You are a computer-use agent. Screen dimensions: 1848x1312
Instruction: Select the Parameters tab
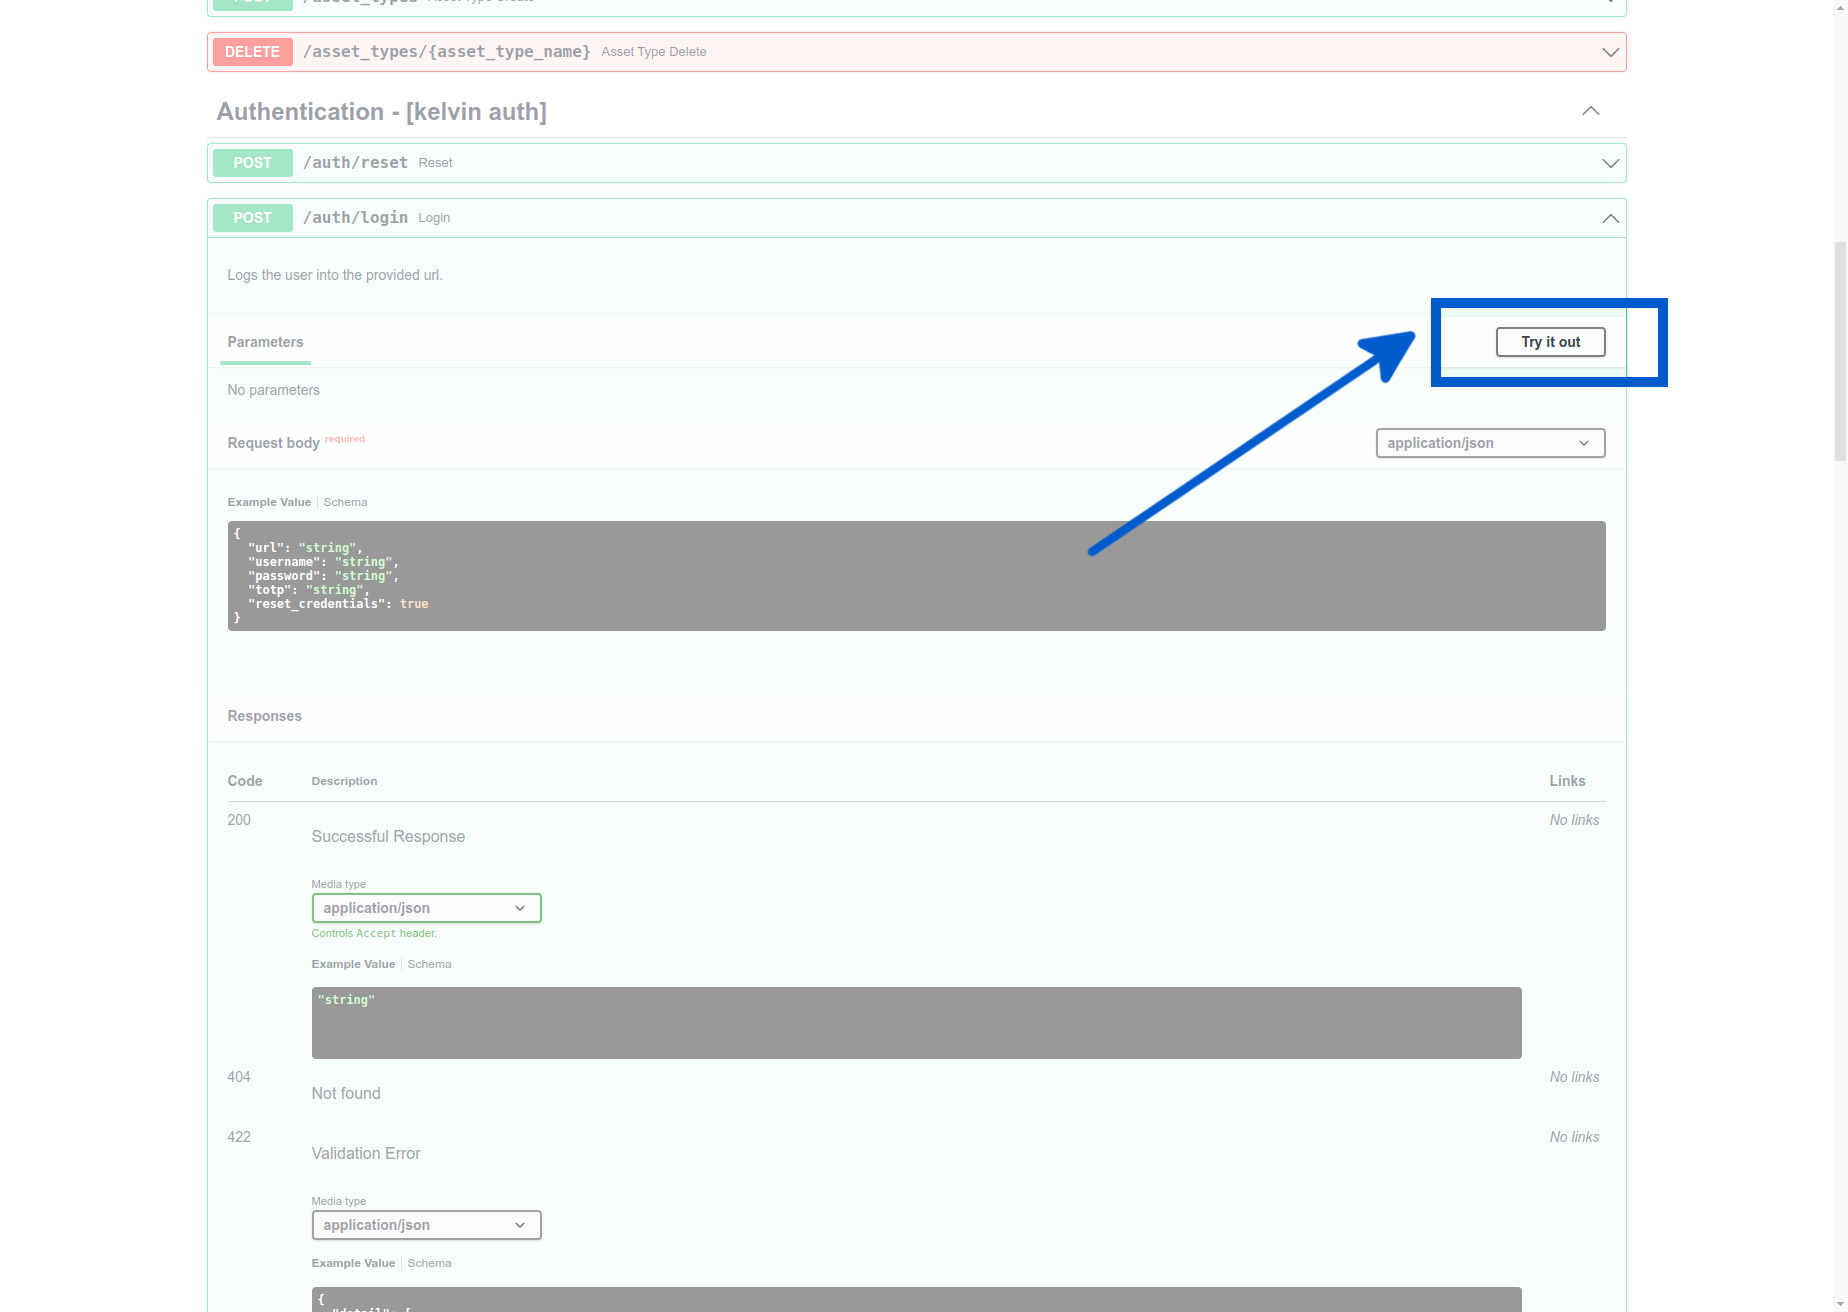pyautogui.click(x=264, y=341)
